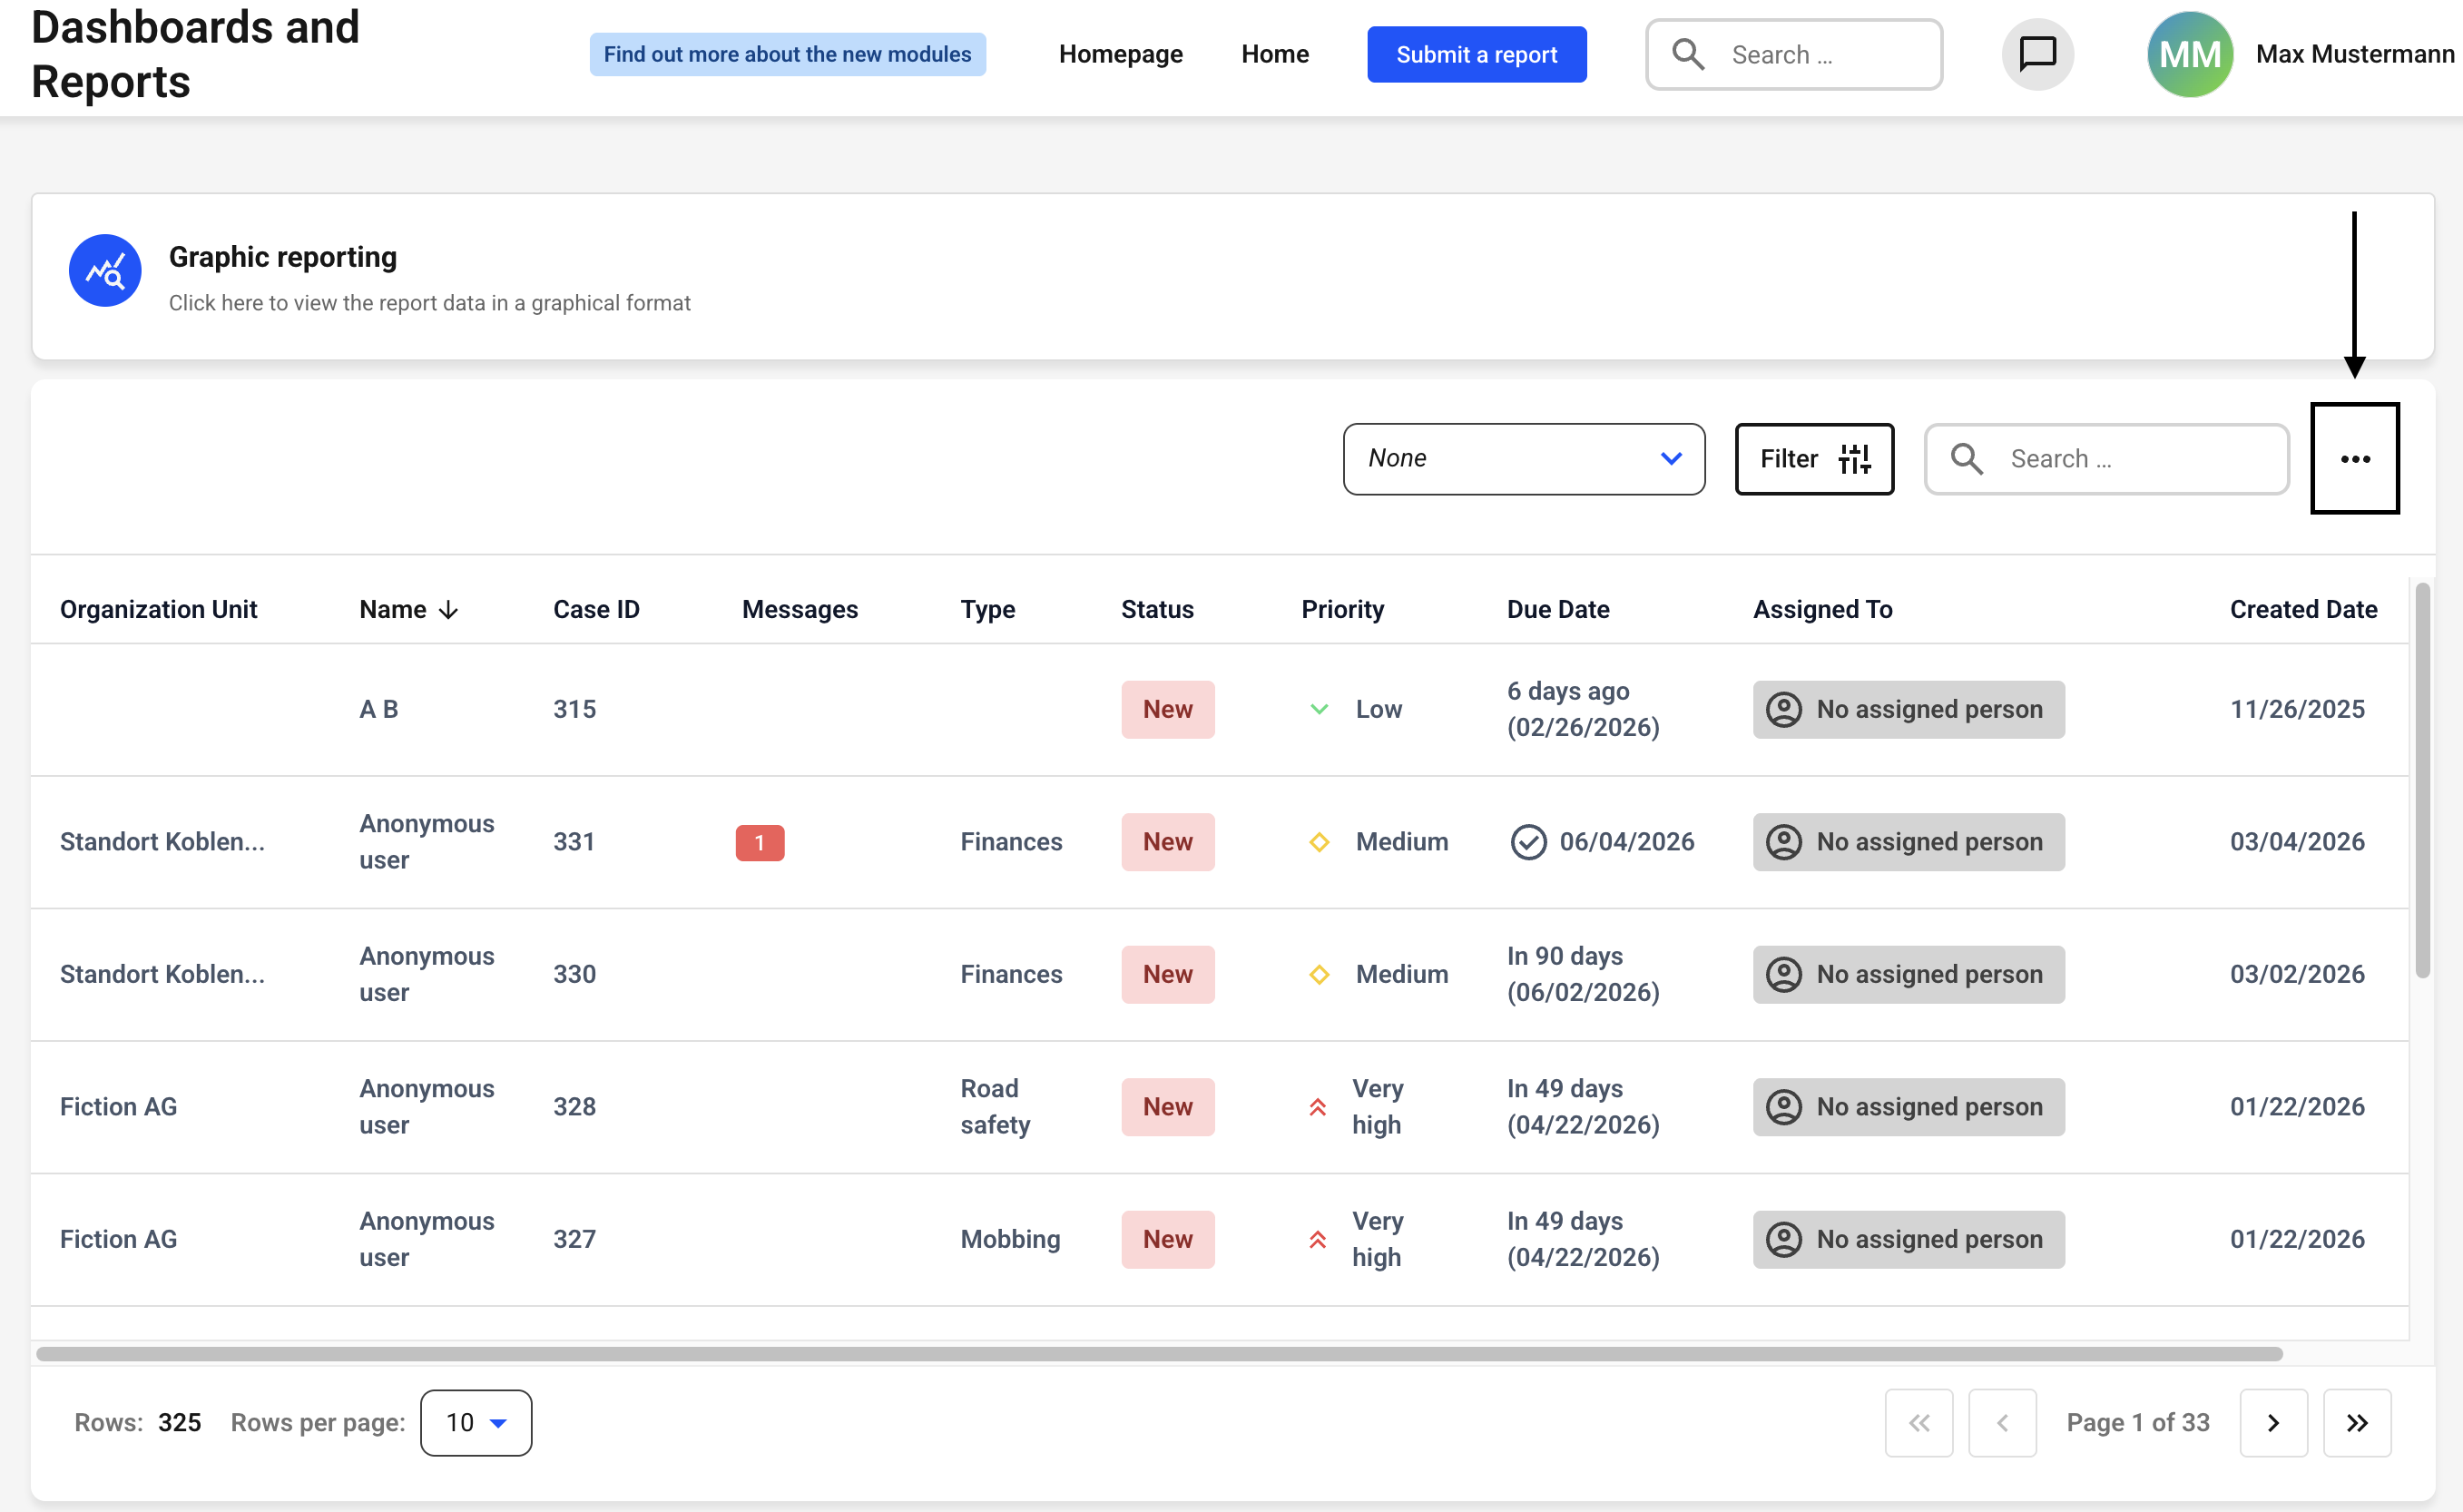This screenshot has height=1512, width=2463.
Task: Go to next page arrow
Action: pos(2273,1422)
